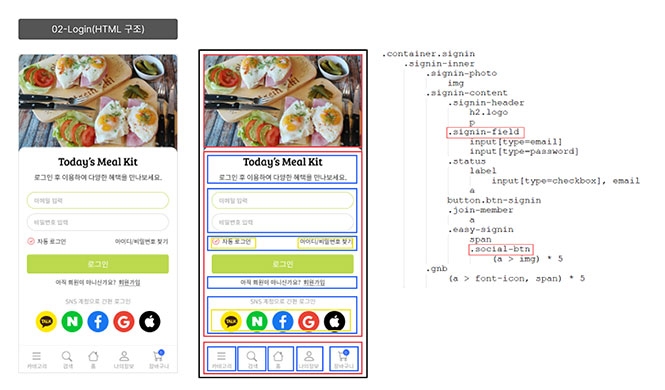Click the 아이디/비밀번호 찾기 link in the plain mockup
This screenshot has height=390, width=665.
click(141, 242)
